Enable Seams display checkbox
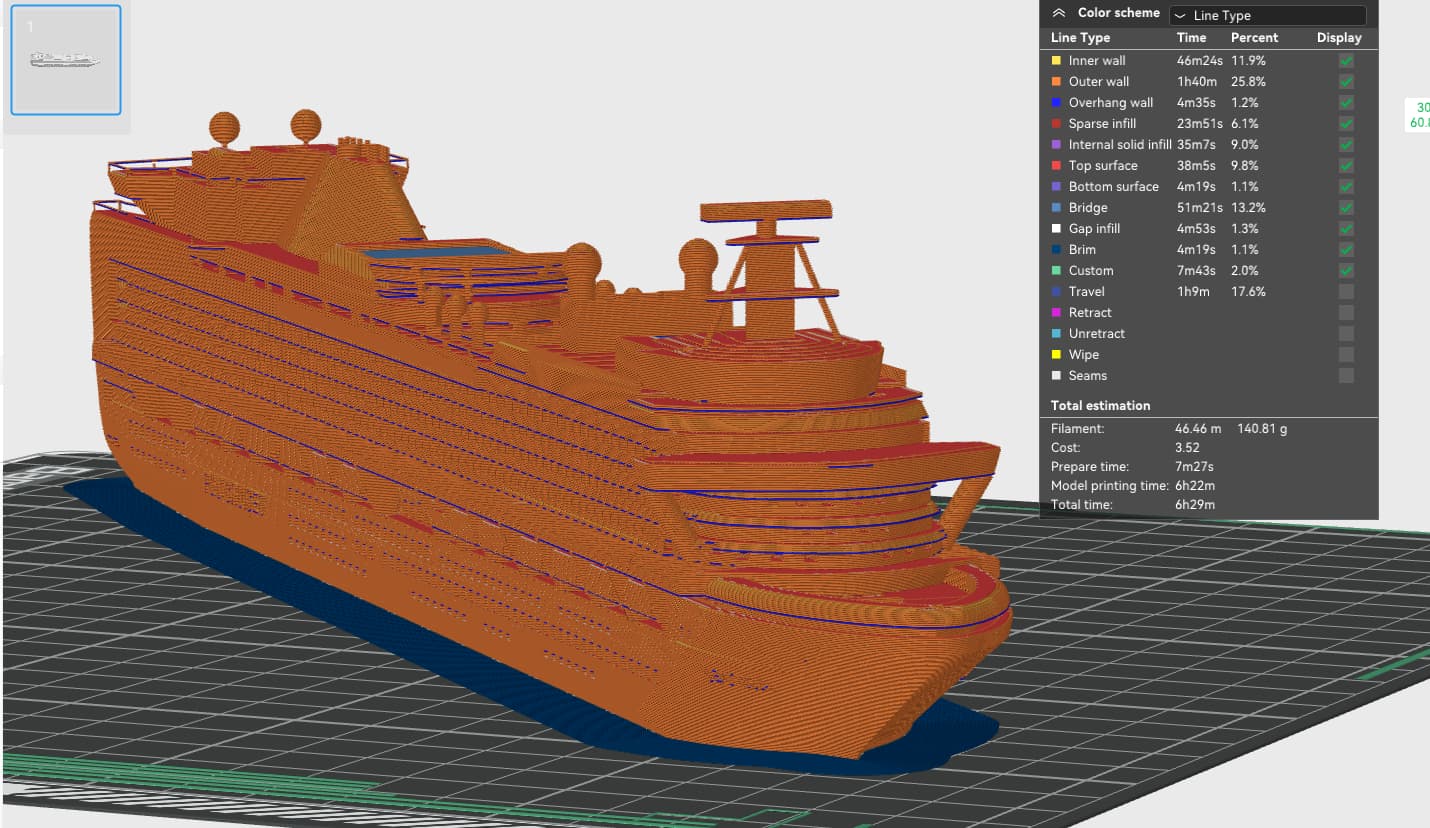 click(1346, 375)
